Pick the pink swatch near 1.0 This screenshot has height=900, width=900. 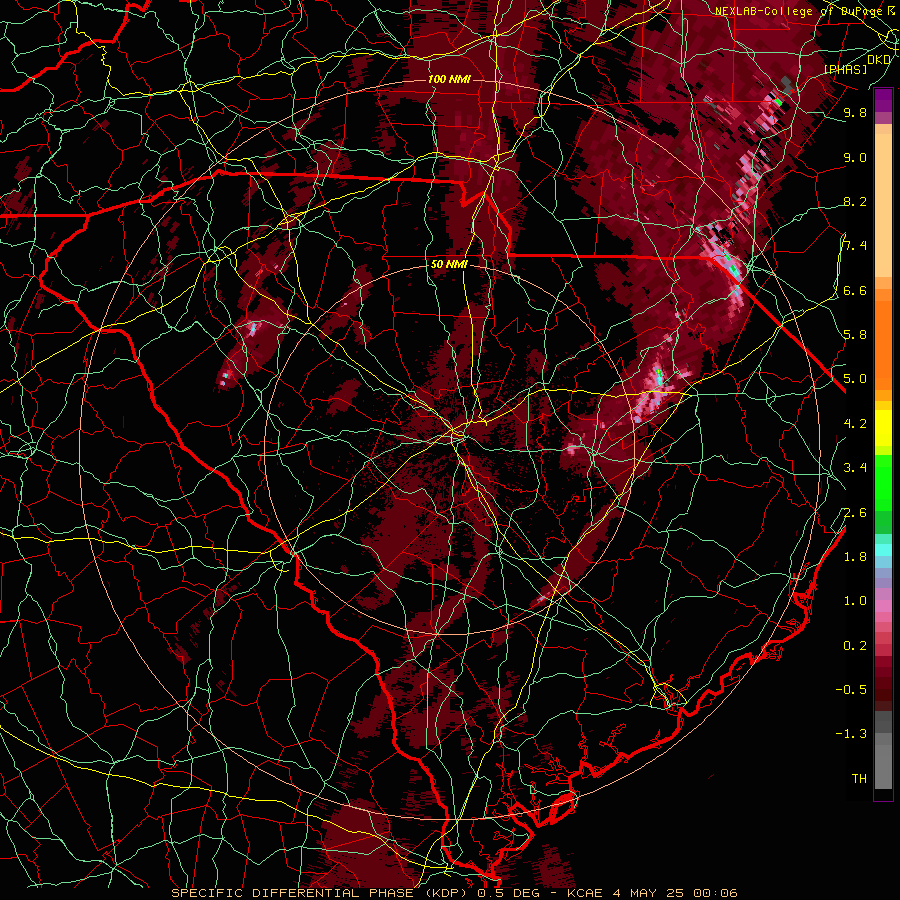pyautogui.click(x=883, y=606)
